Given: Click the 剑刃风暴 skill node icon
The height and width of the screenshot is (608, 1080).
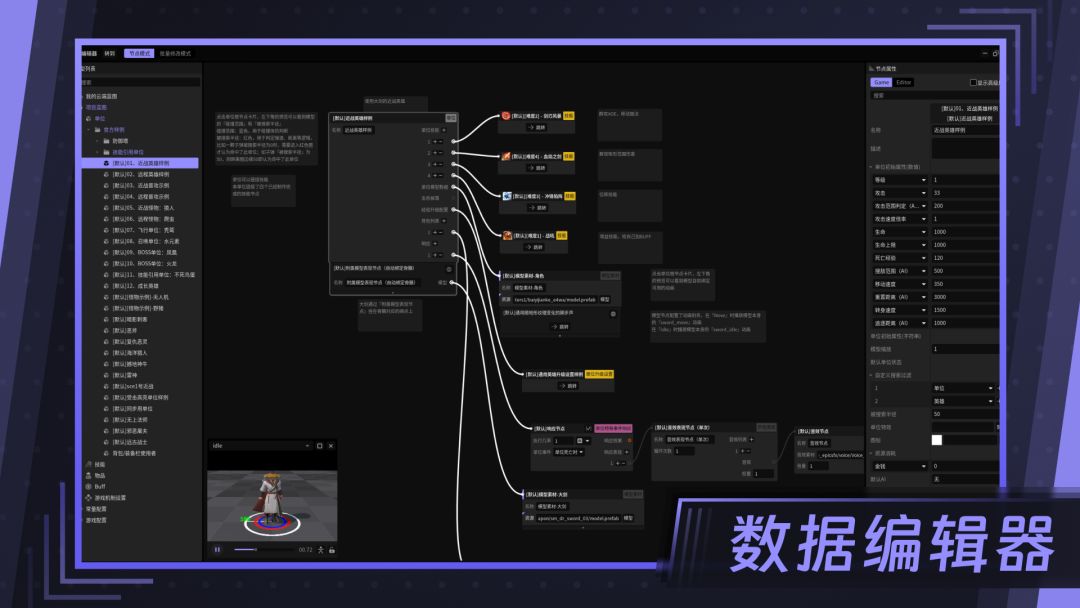Looking at the screenshot, I should pos(506,116).
